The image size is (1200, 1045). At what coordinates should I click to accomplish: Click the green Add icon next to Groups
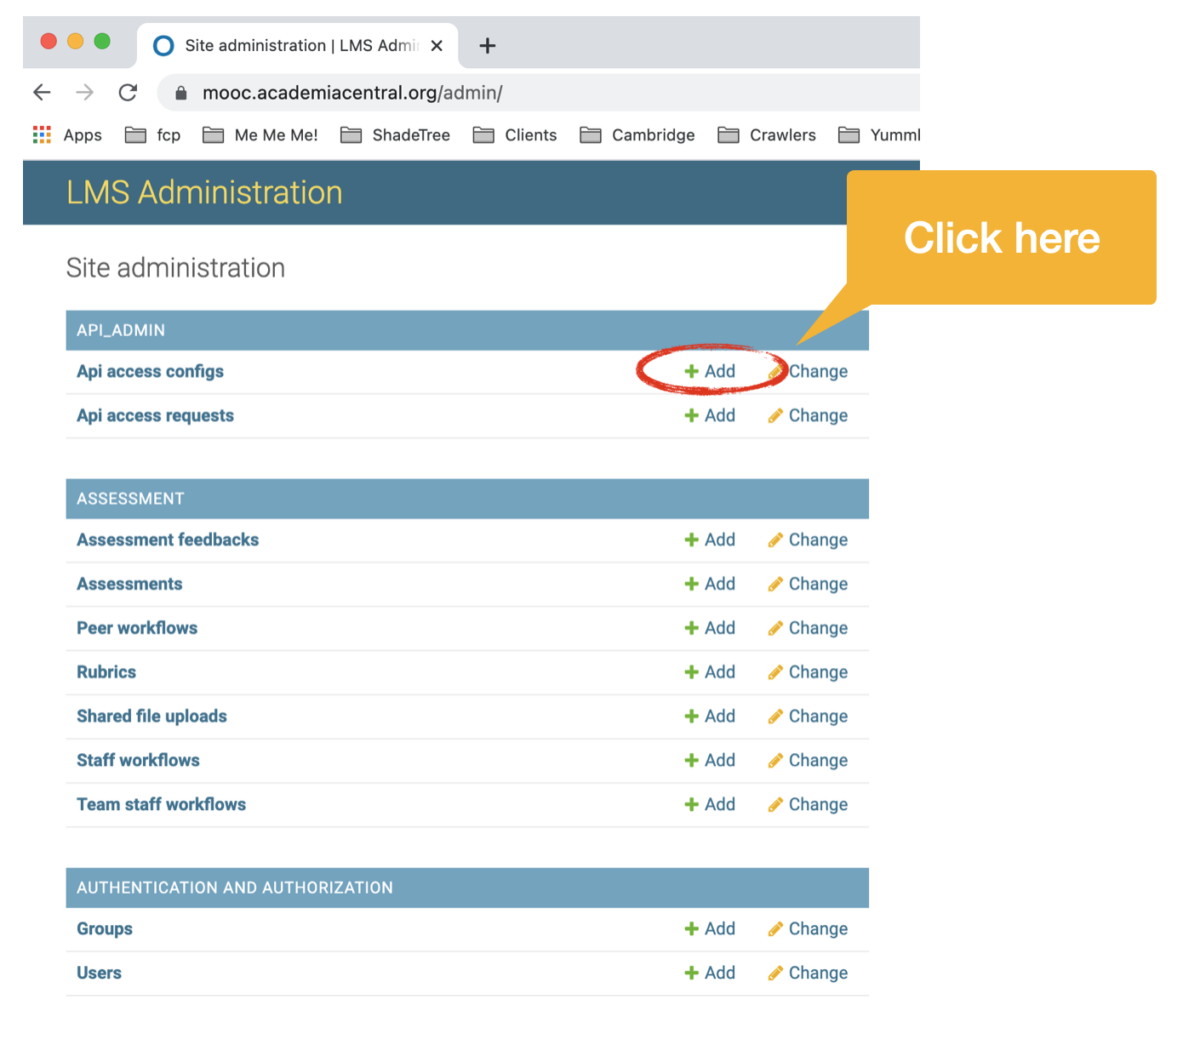click(689, 928)
